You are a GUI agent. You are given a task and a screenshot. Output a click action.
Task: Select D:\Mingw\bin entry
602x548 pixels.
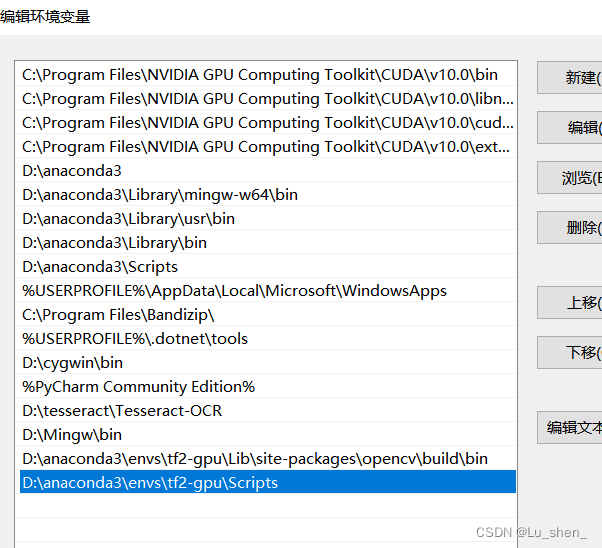tap(266, 434)
